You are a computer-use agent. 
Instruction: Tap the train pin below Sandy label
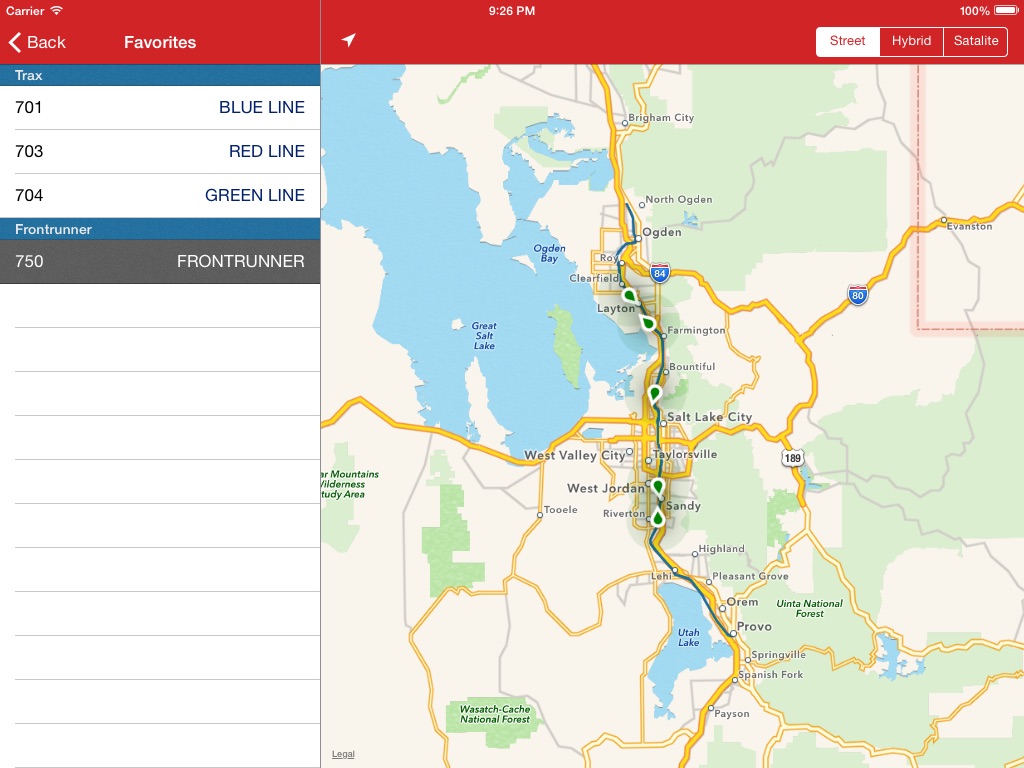click(x=657, y=517)
